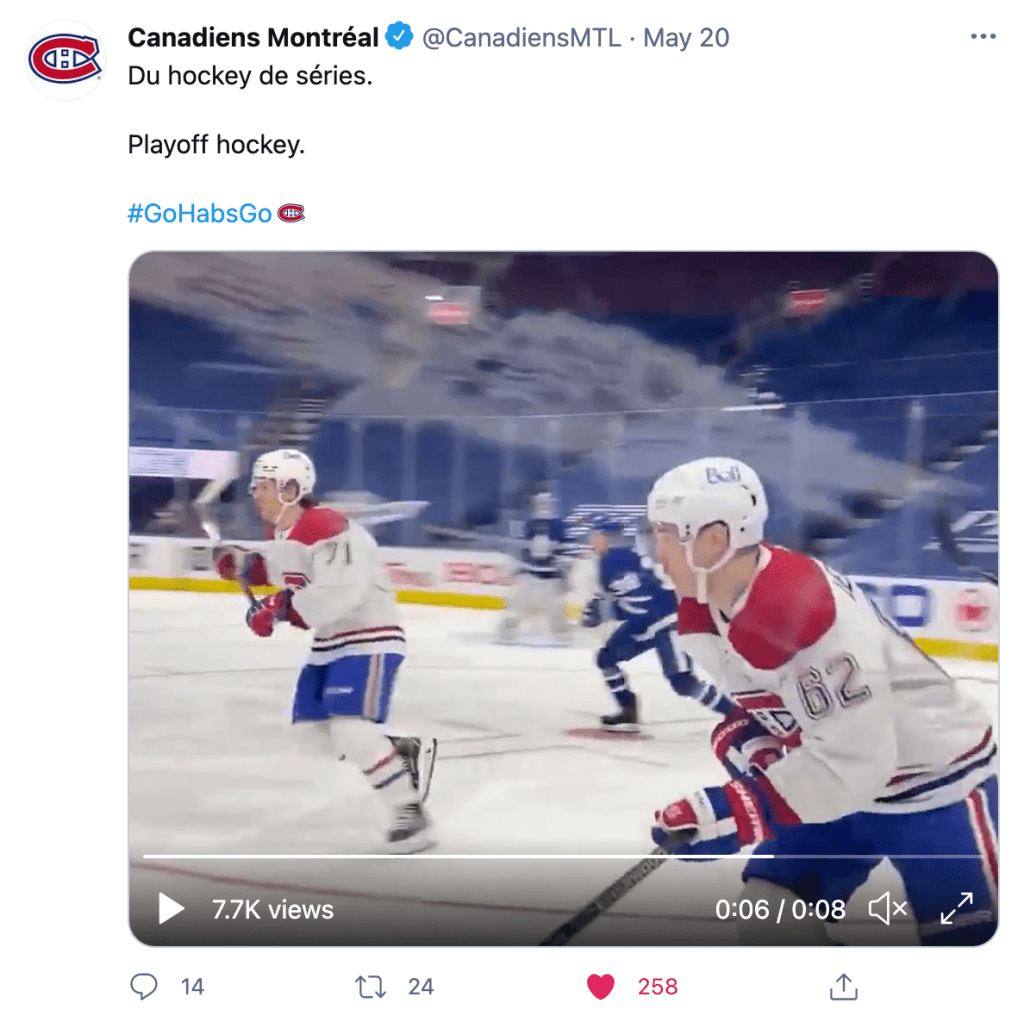Open the May 20 tweet timestamp
1024x1022 pixels.
point(686,38)
